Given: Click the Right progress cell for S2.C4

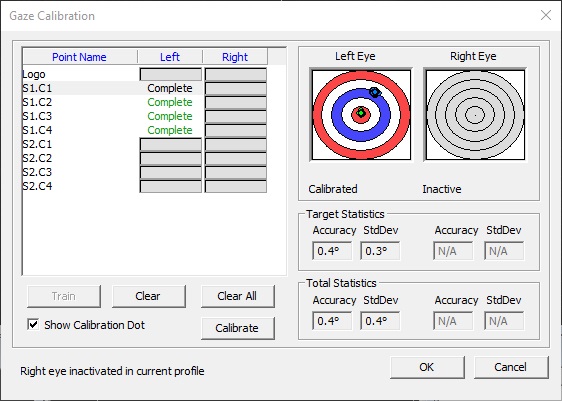Looking at the screenshot, I should click(x=236, y=186).
